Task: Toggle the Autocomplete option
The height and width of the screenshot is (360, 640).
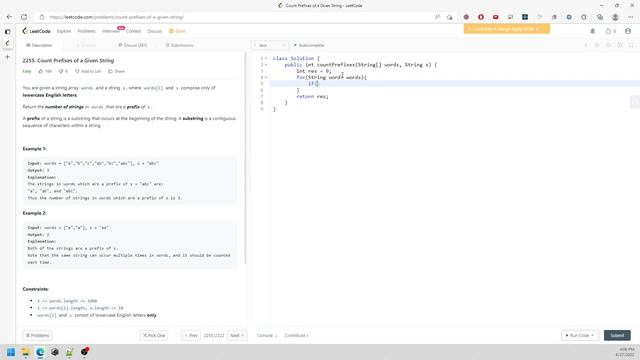Action: pyautogui.click(x=309, y=45)
